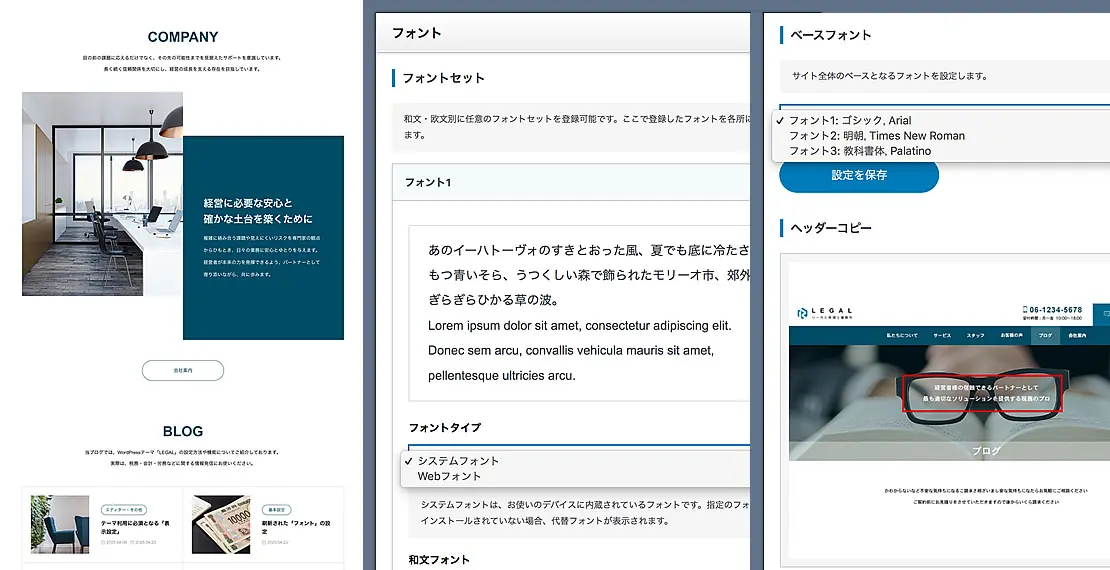1110x570 pixels.
Task: Open blog post テーマ利用に必須となる「表示設定」
Action: [x=135, y=526]
